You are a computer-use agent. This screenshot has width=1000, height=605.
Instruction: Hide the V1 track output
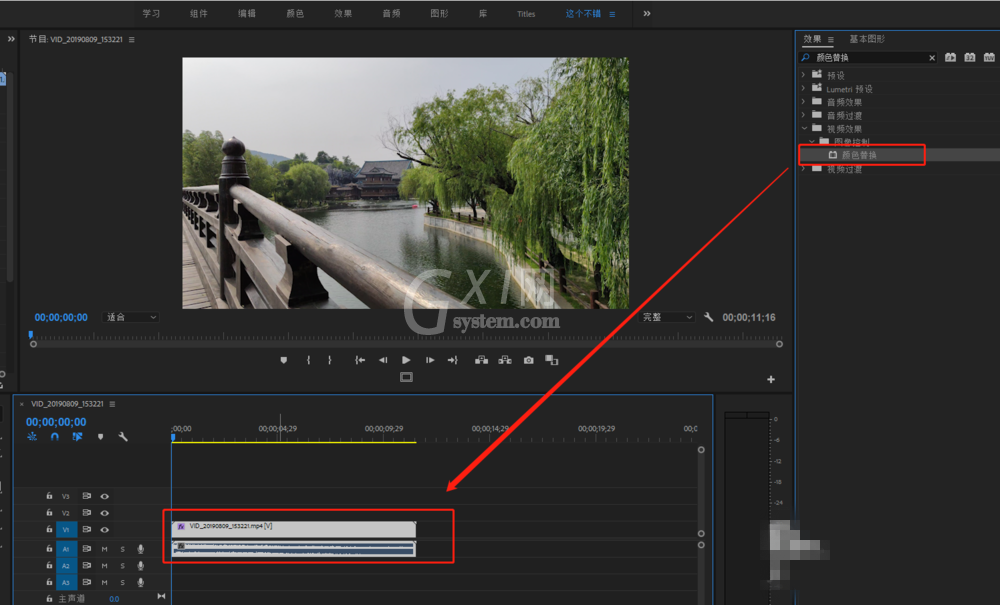[x=105, y=530]
